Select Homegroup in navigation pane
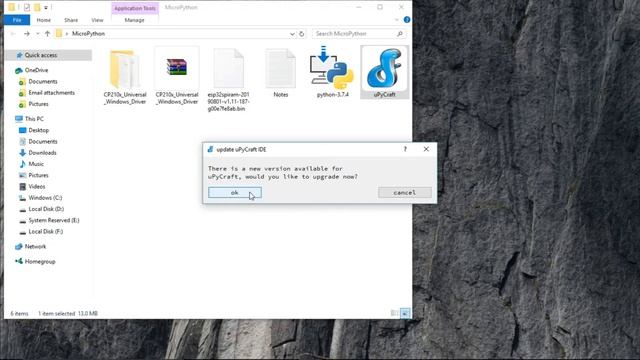The image size is (640, 360). click(40, 262)
